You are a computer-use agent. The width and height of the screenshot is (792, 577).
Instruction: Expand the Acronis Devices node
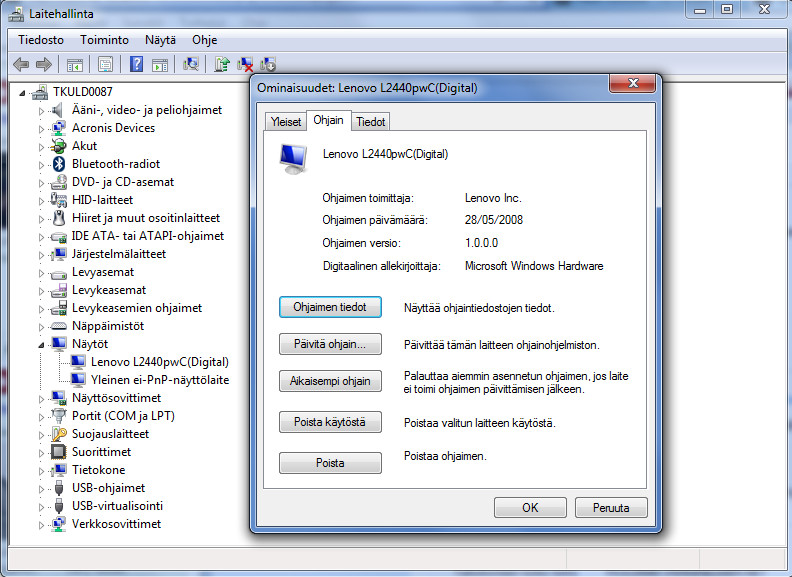tap(41, 128)
